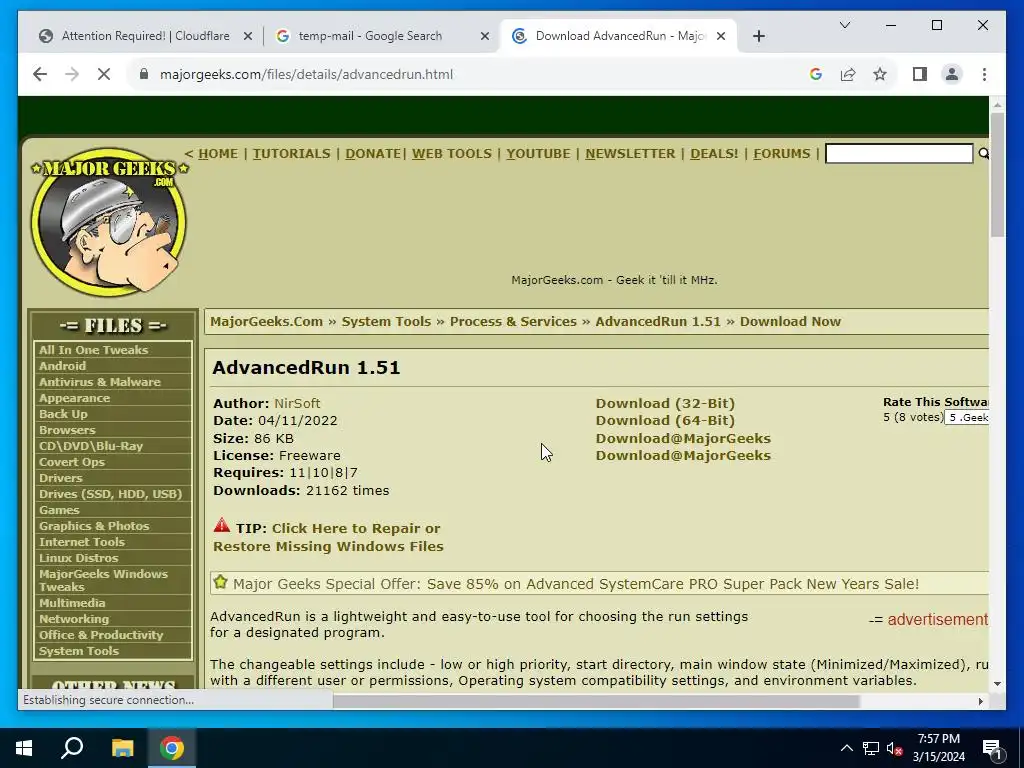1024x768 pixels.
Task: Open the Networking category
Action: (74, 619)
